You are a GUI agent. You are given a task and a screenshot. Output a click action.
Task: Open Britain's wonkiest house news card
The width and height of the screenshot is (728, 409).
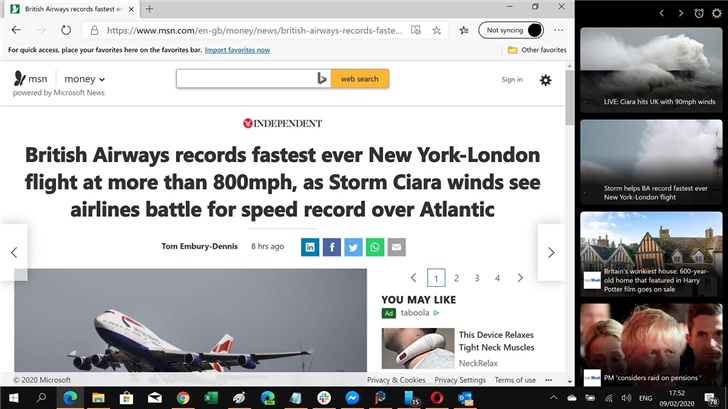point(651,254)
